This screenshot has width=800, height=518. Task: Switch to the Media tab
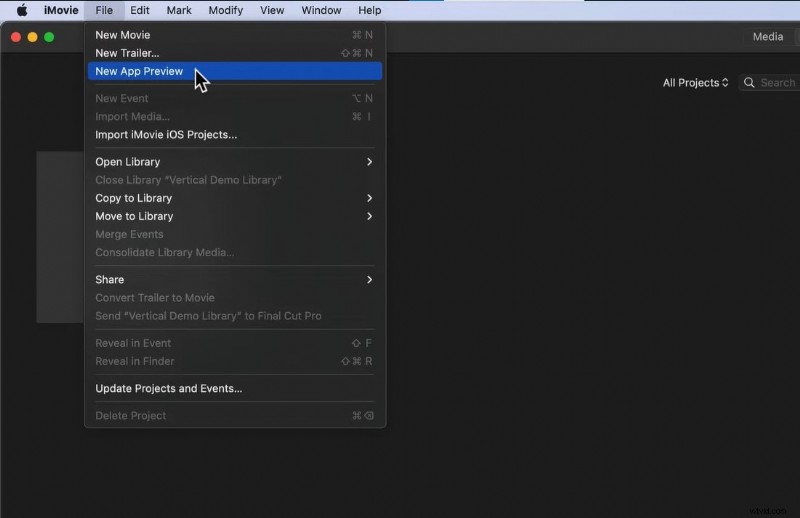[767, 37]
